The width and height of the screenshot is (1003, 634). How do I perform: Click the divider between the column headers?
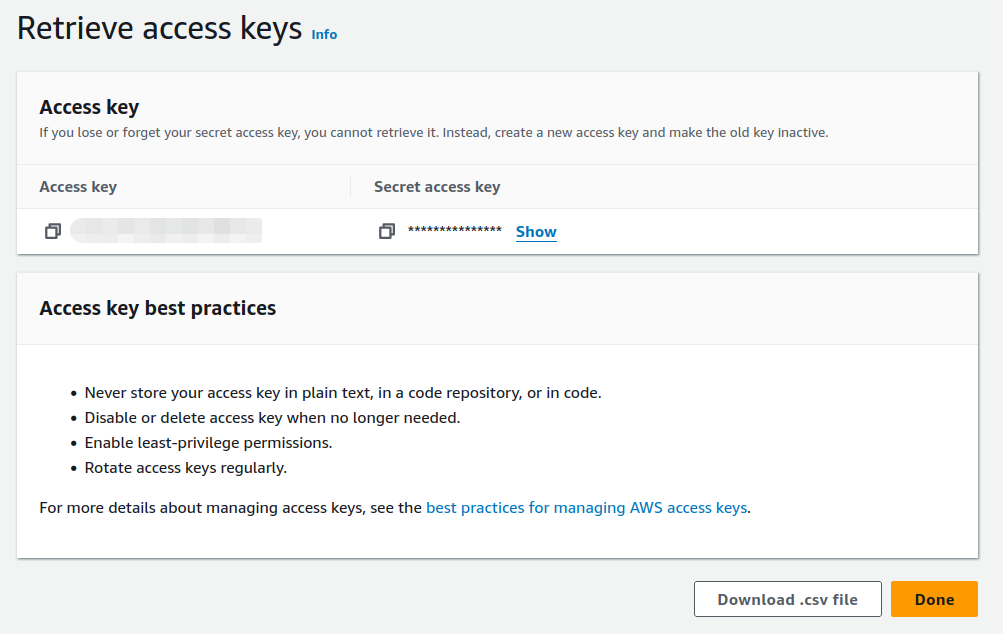pos(351,187)
